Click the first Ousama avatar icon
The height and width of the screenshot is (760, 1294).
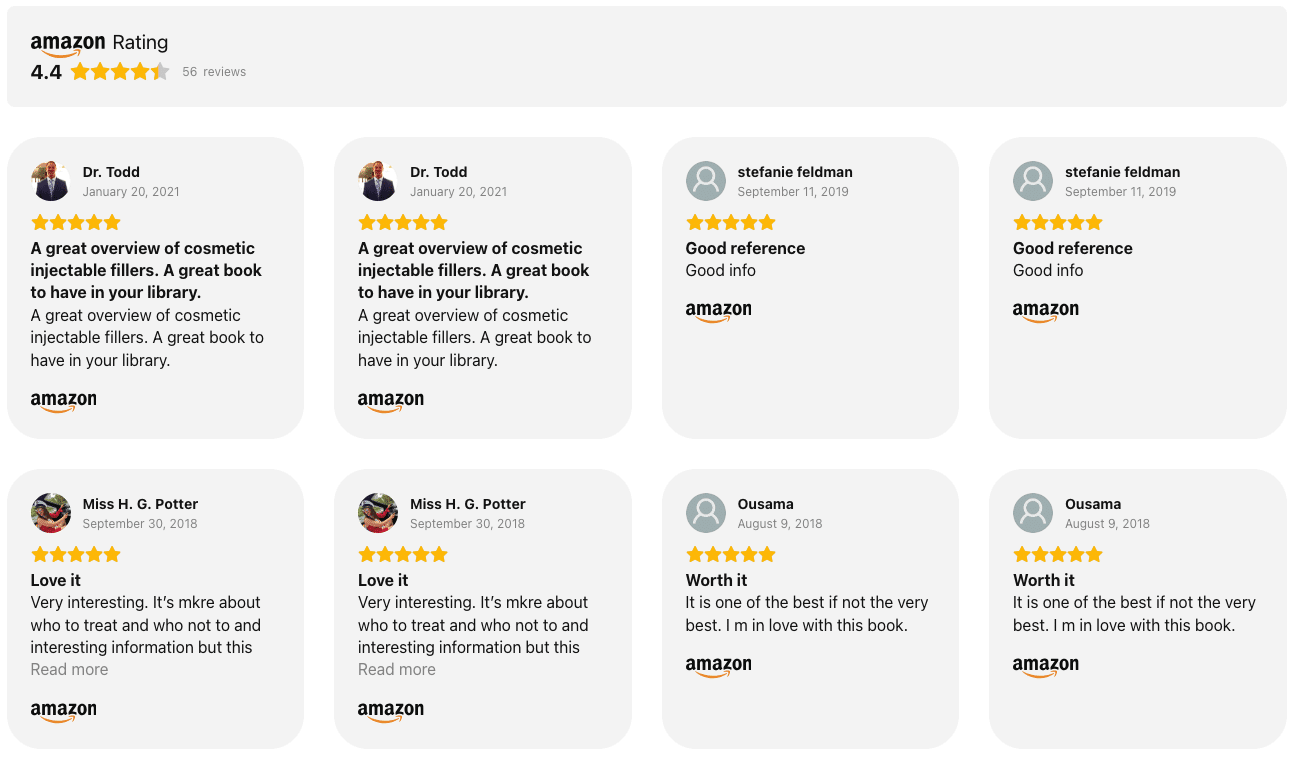point(706,513)
